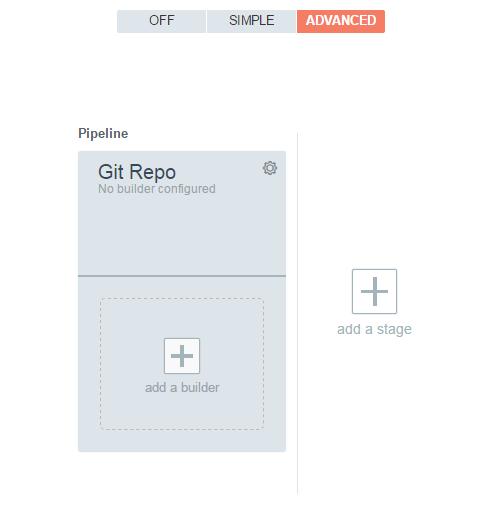Click the top edge of dashed builder box
This screenshot has height=505, width=480.
tap(182, 298)
